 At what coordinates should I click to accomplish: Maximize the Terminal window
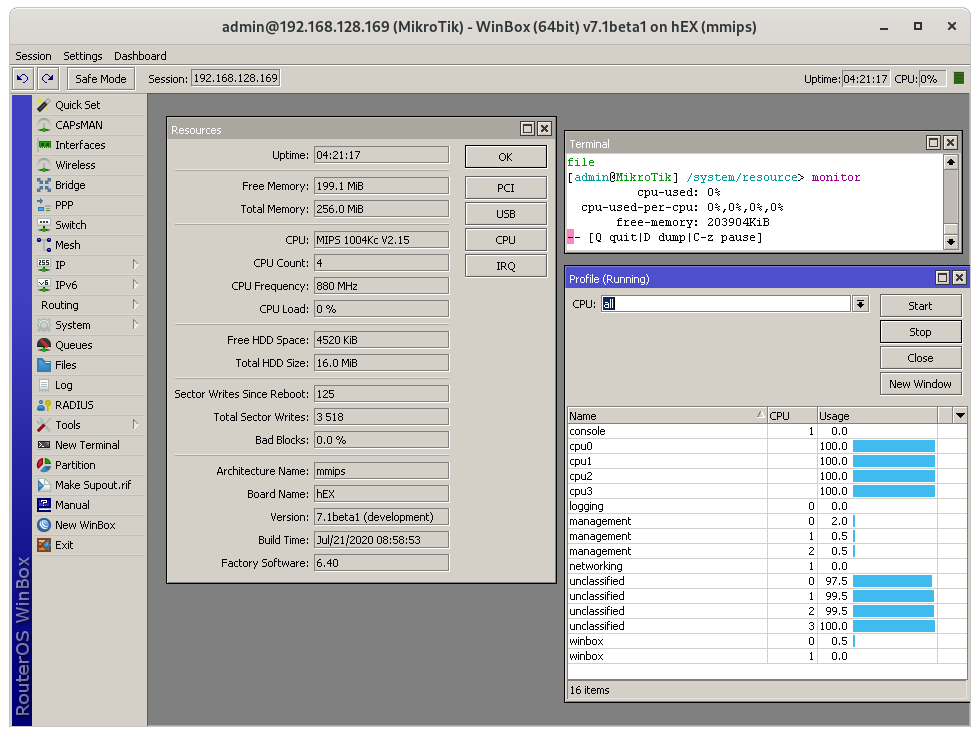(x=933, y=142)
